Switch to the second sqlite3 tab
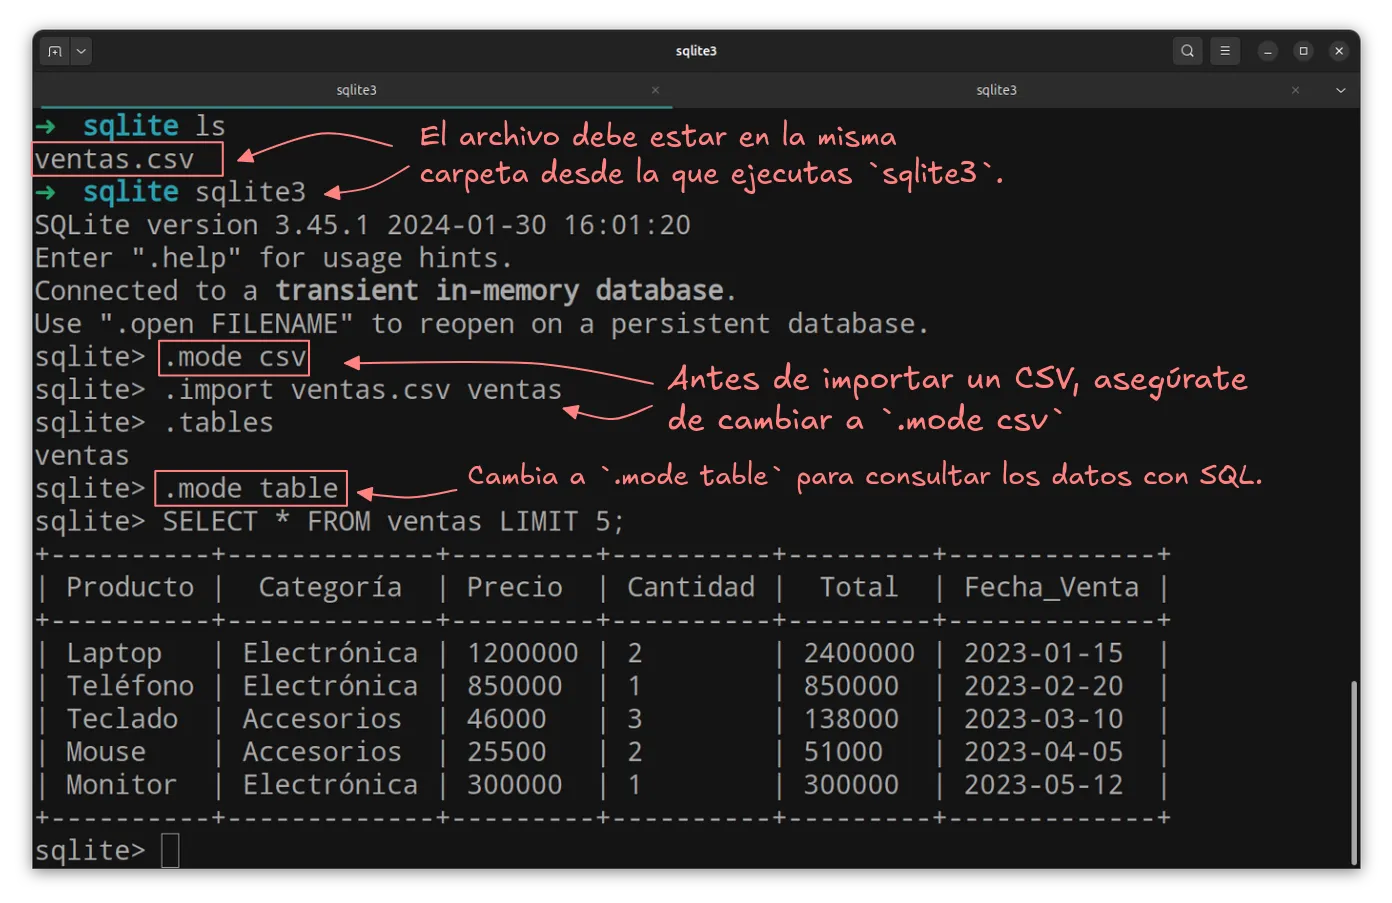This screenshot has height=903, width=1392. pyautogui.click(x=996, y=90)
